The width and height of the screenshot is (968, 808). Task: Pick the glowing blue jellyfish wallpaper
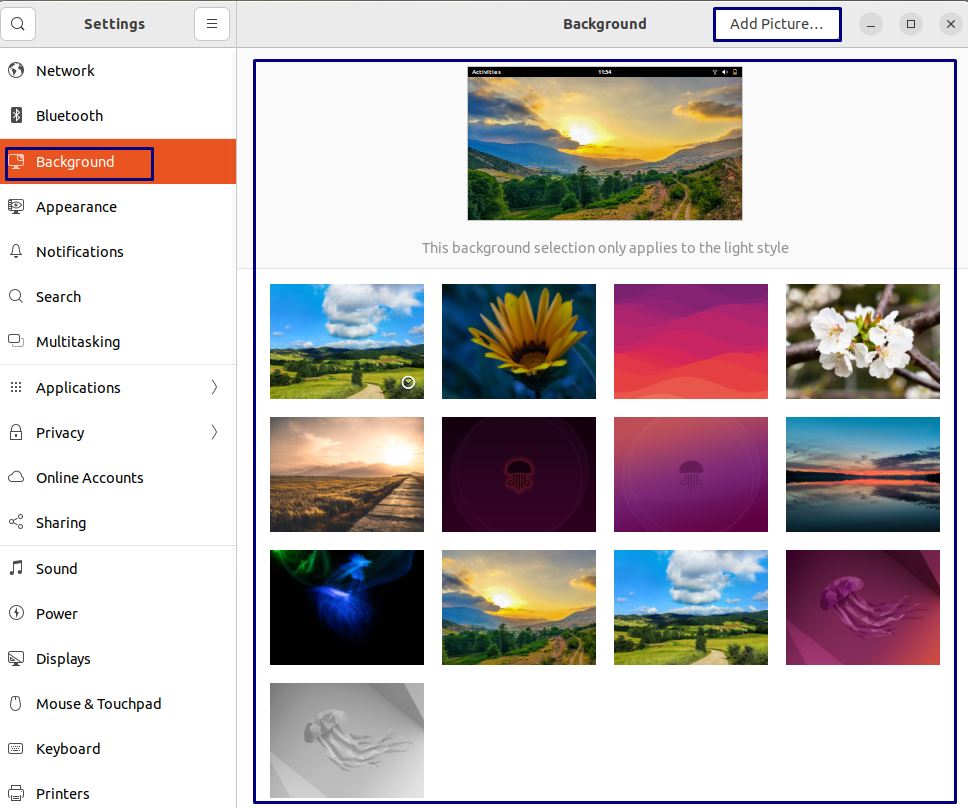click(x=347, y=607)
